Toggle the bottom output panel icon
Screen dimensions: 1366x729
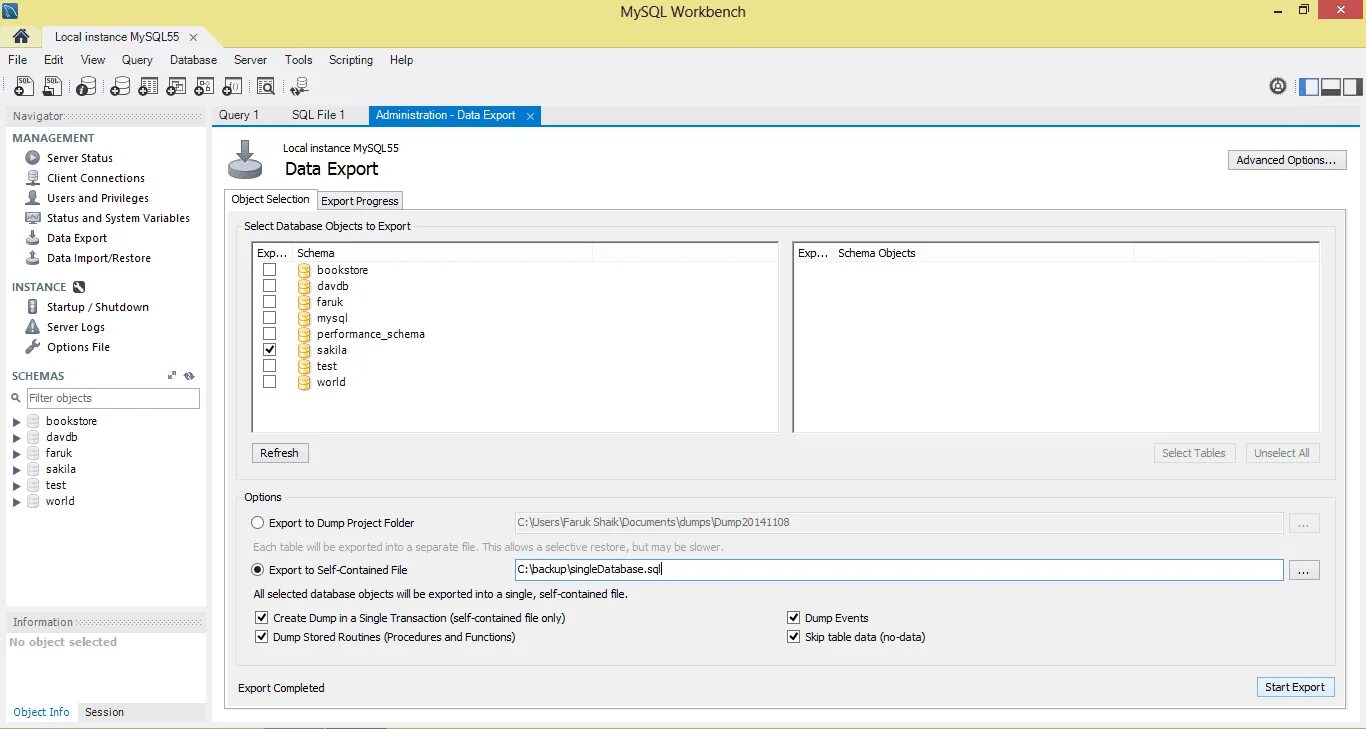pos(1331,86)
